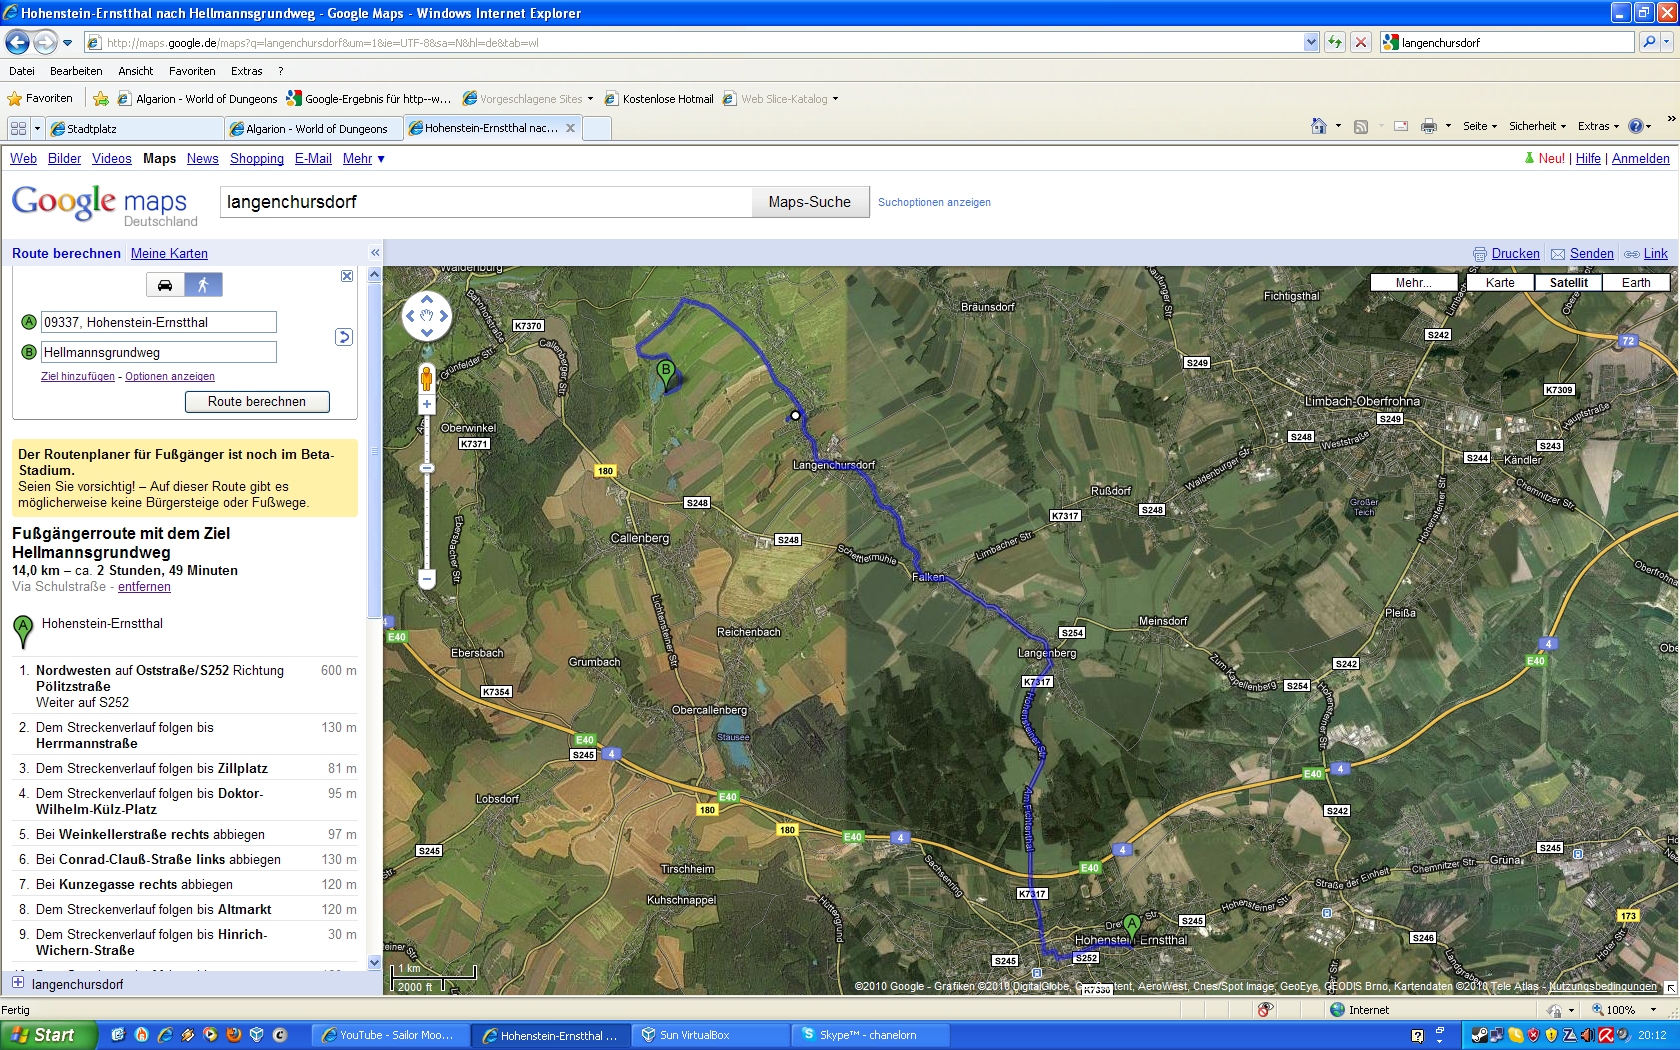1680x1050 pixels.
Task: Expand the langenchursdorf search result
Action: 18,983
